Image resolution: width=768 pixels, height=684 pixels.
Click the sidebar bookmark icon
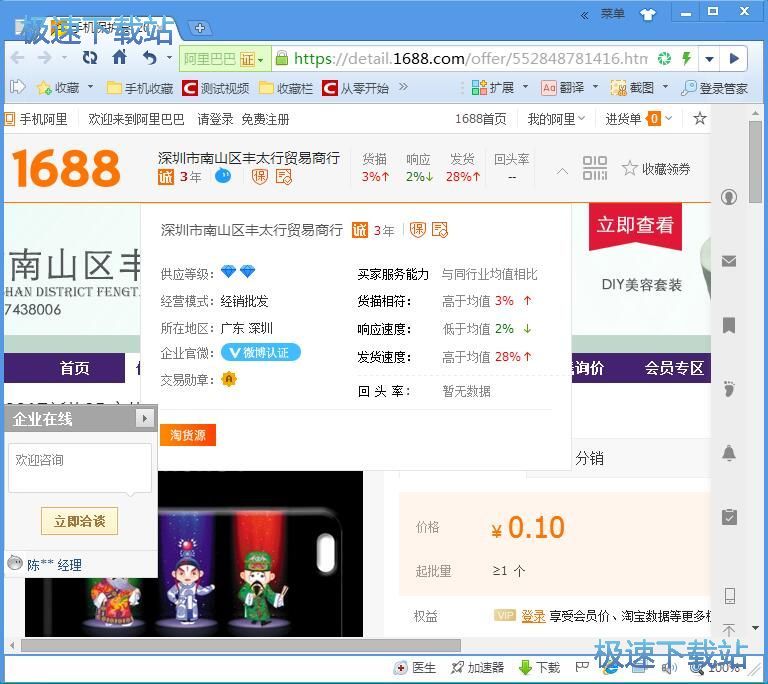(x=729, y=325)
